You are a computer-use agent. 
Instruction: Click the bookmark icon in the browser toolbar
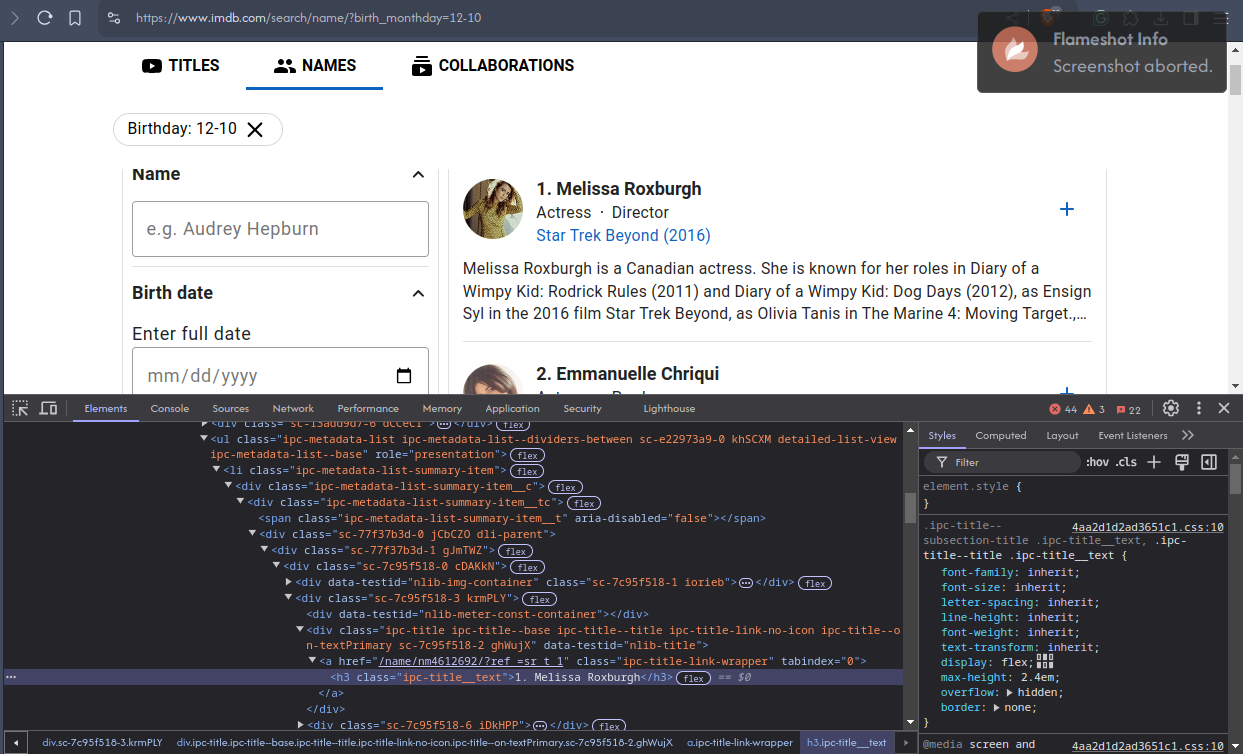(75, 17)
